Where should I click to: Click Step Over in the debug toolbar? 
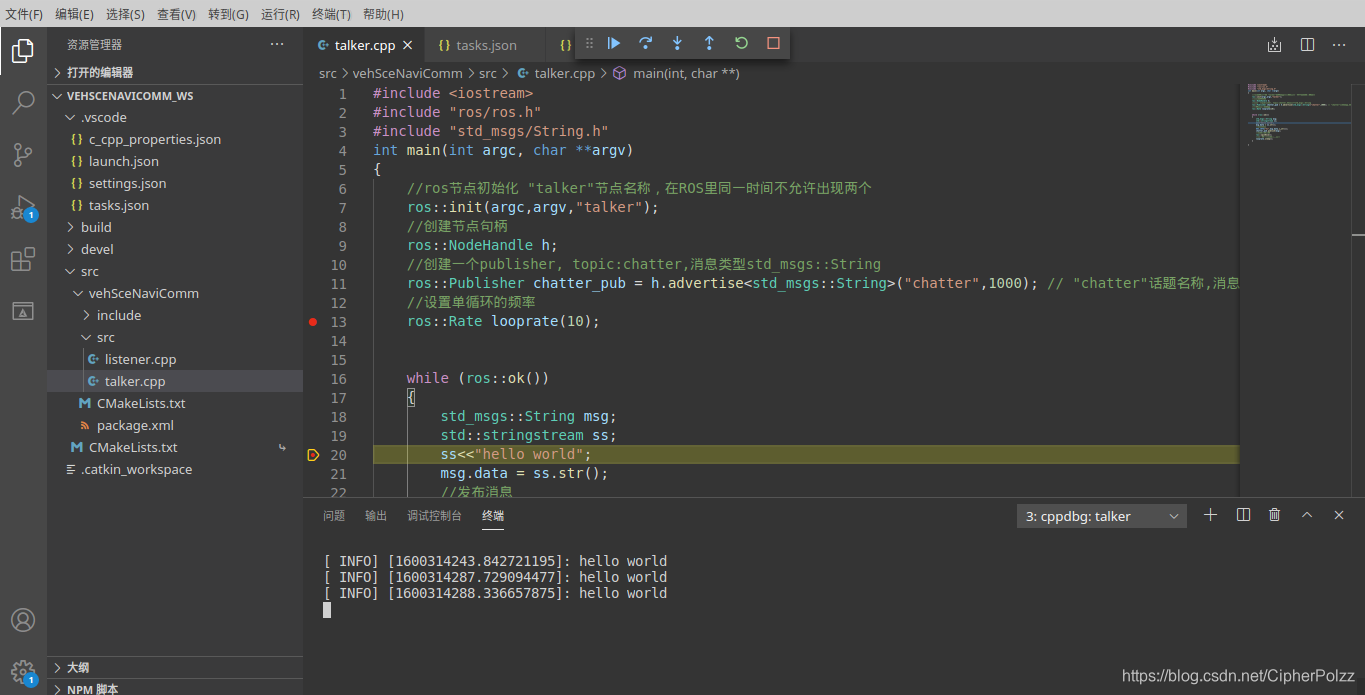click(646, 43)
